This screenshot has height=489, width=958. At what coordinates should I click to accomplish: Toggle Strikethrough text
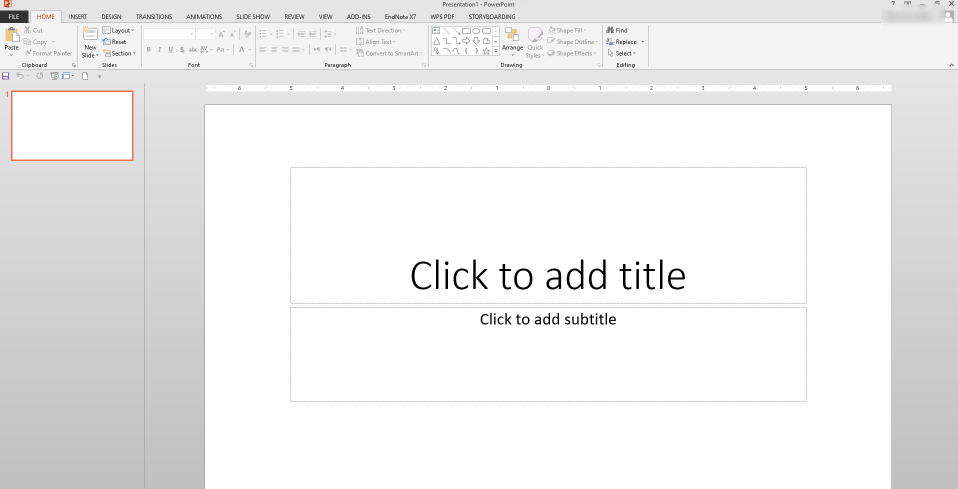(193, 50)
